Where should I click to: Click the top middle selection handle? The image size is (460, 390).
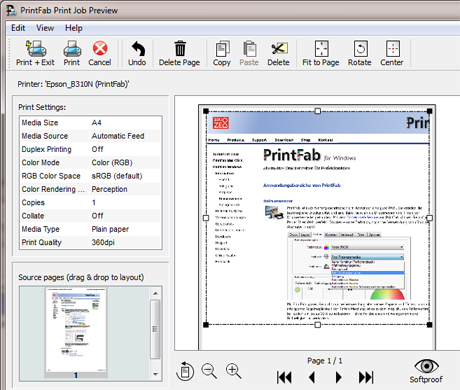318,111
